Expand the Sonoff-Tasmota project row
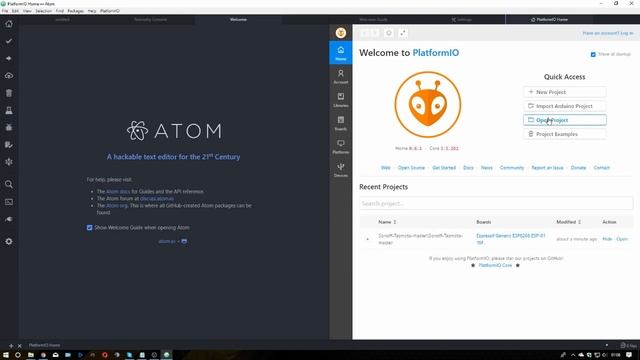Viewport: 640px width, 360px height. pos(367,239)
